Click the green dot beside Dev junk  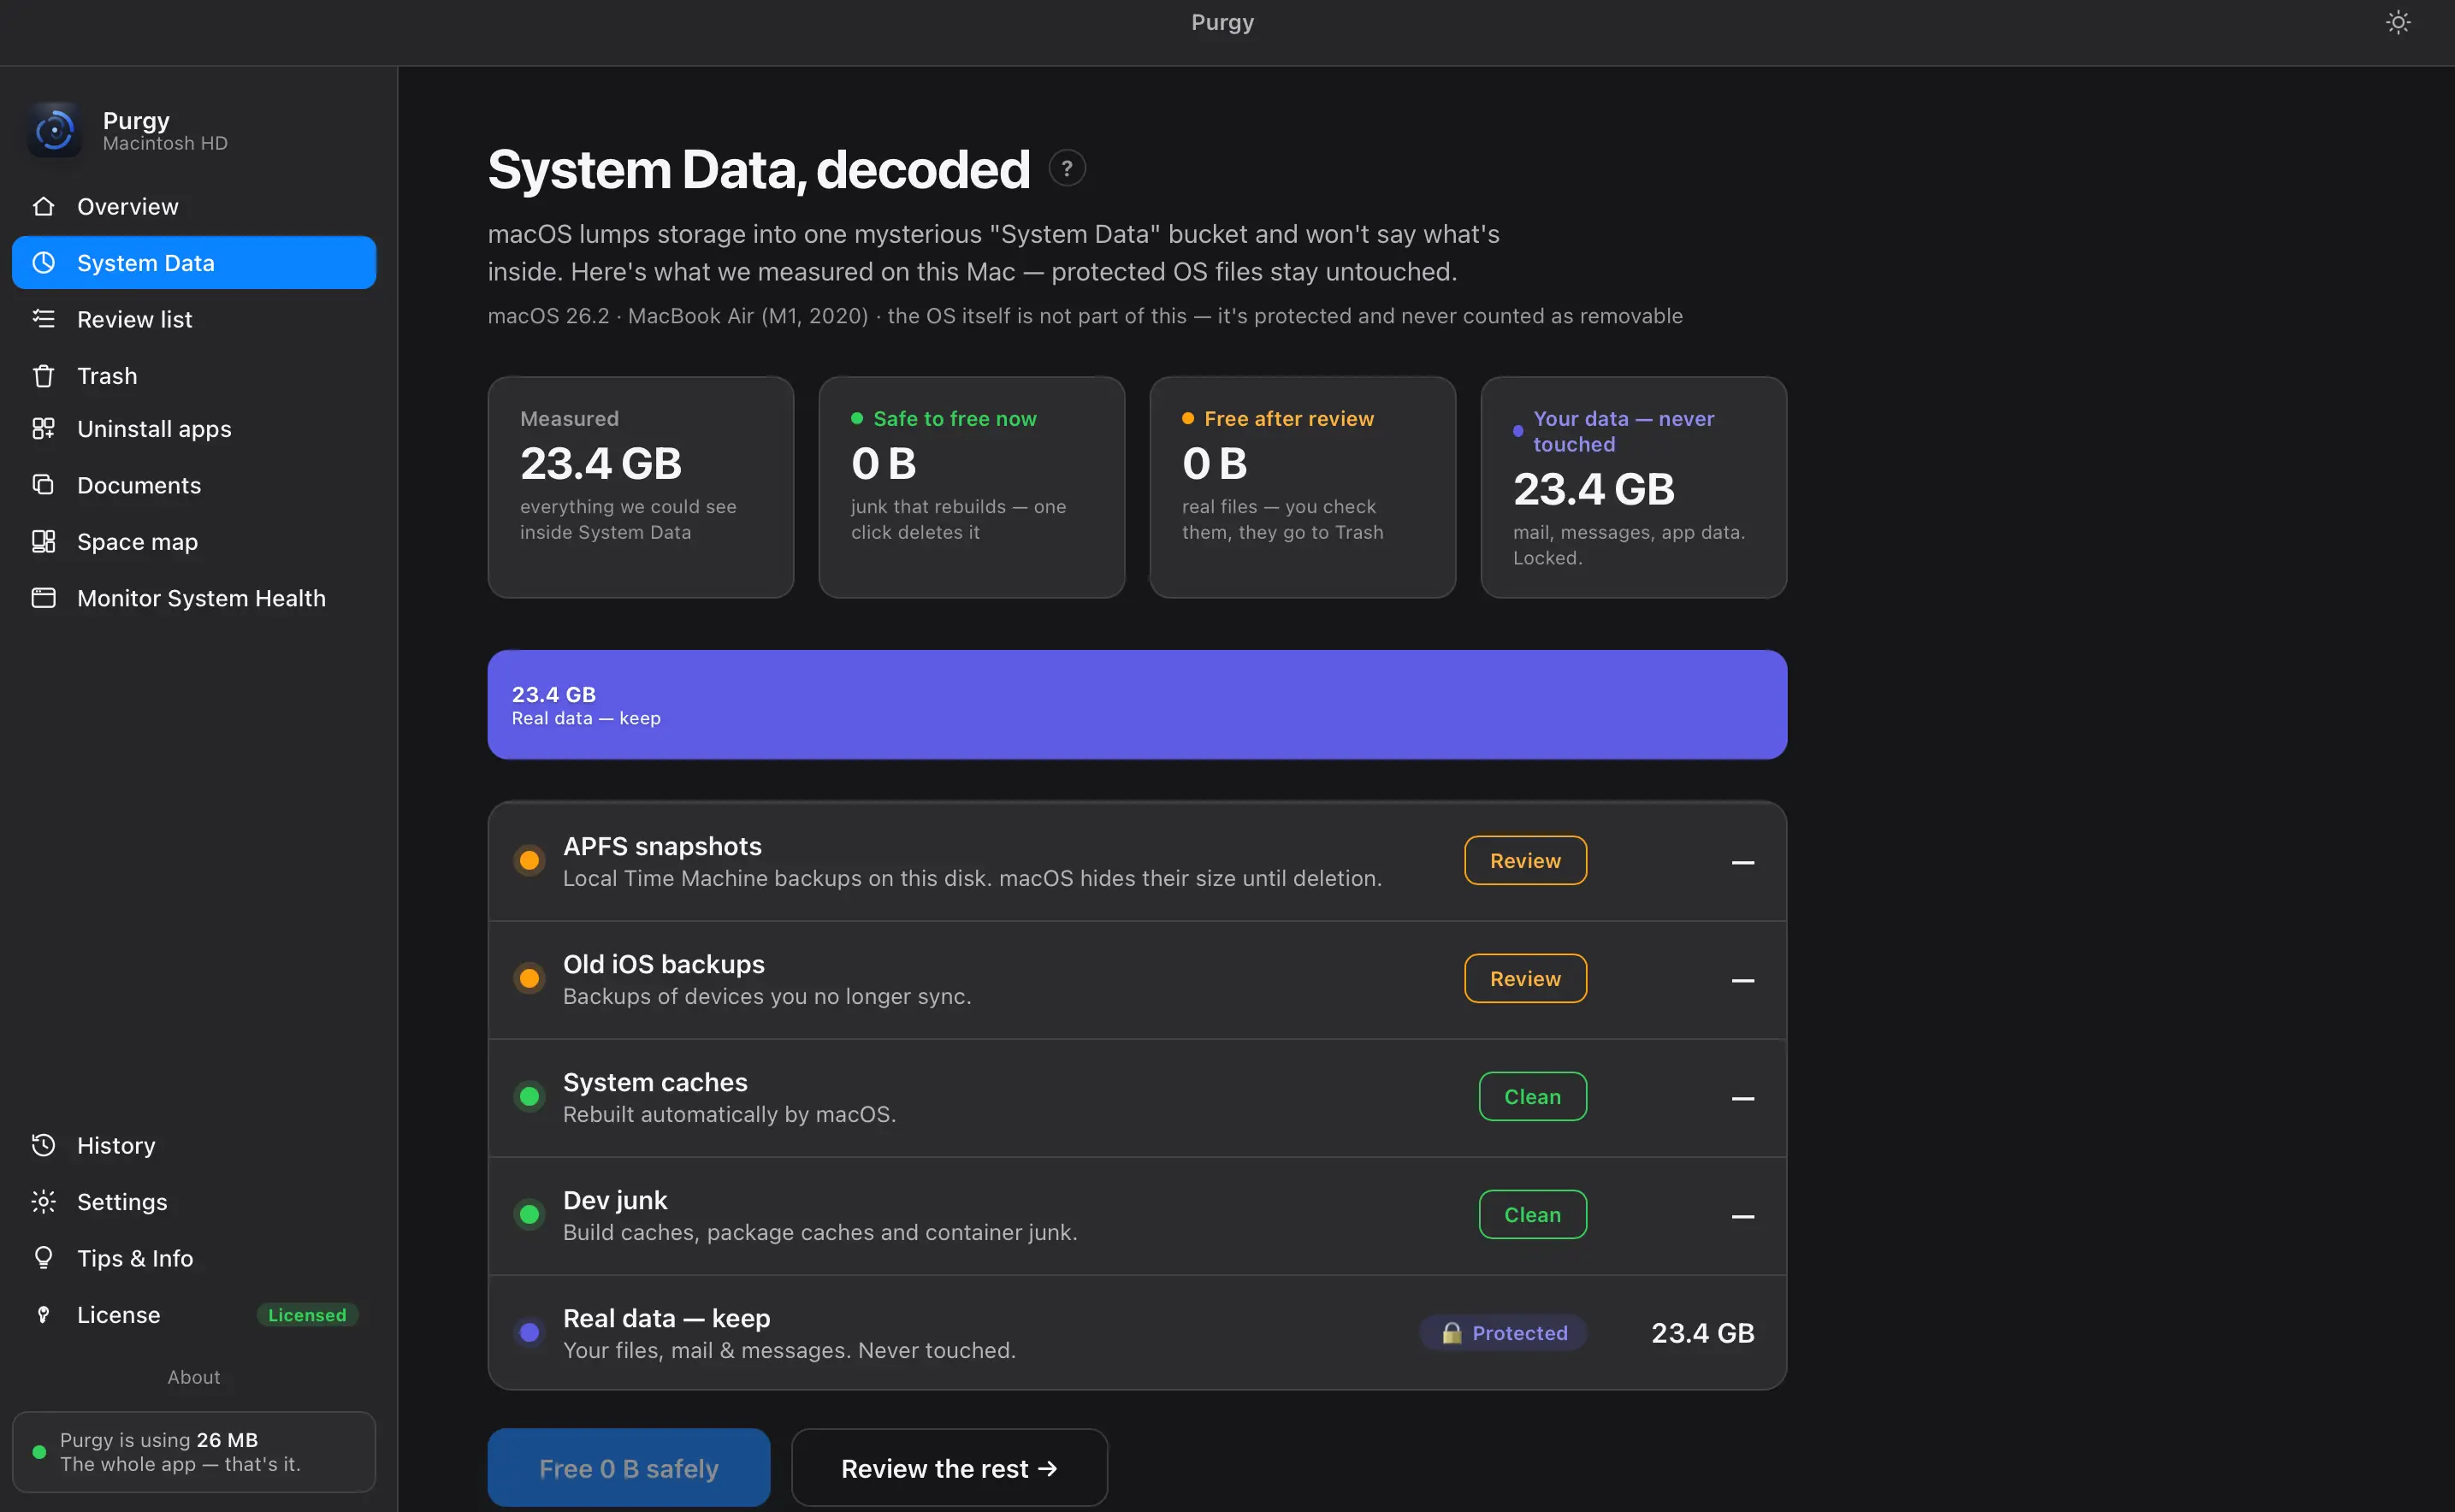click(530, 1215)
